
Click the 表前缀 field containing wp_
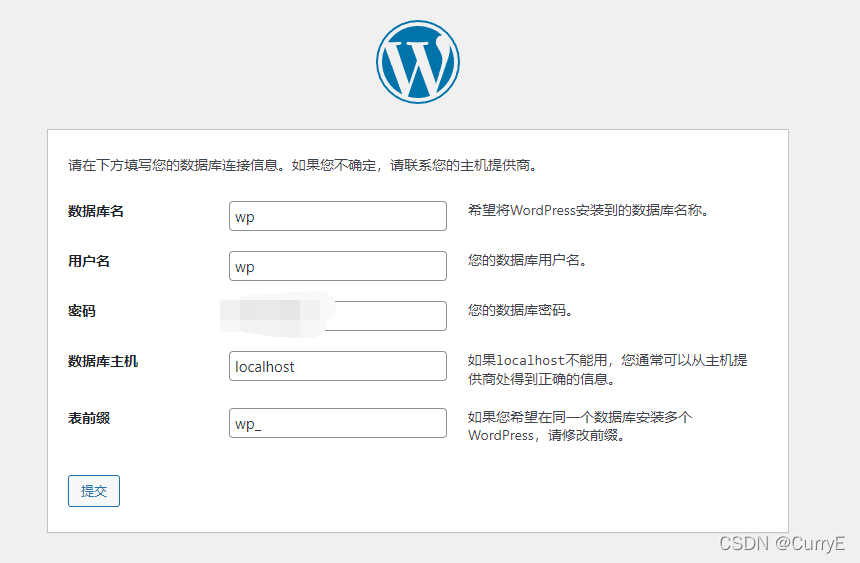338,423
